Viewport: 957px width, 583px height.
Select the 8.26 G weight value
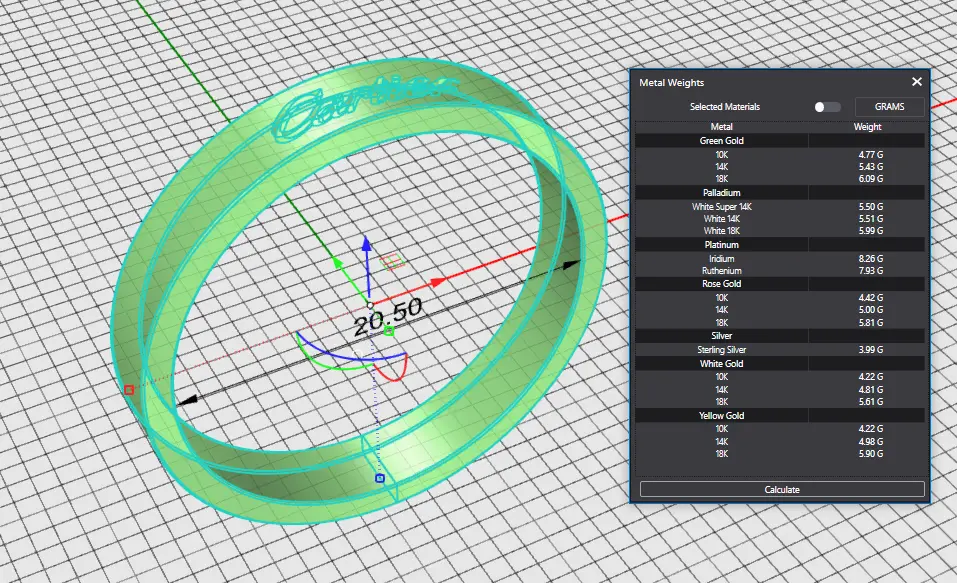tap(871, 258)
